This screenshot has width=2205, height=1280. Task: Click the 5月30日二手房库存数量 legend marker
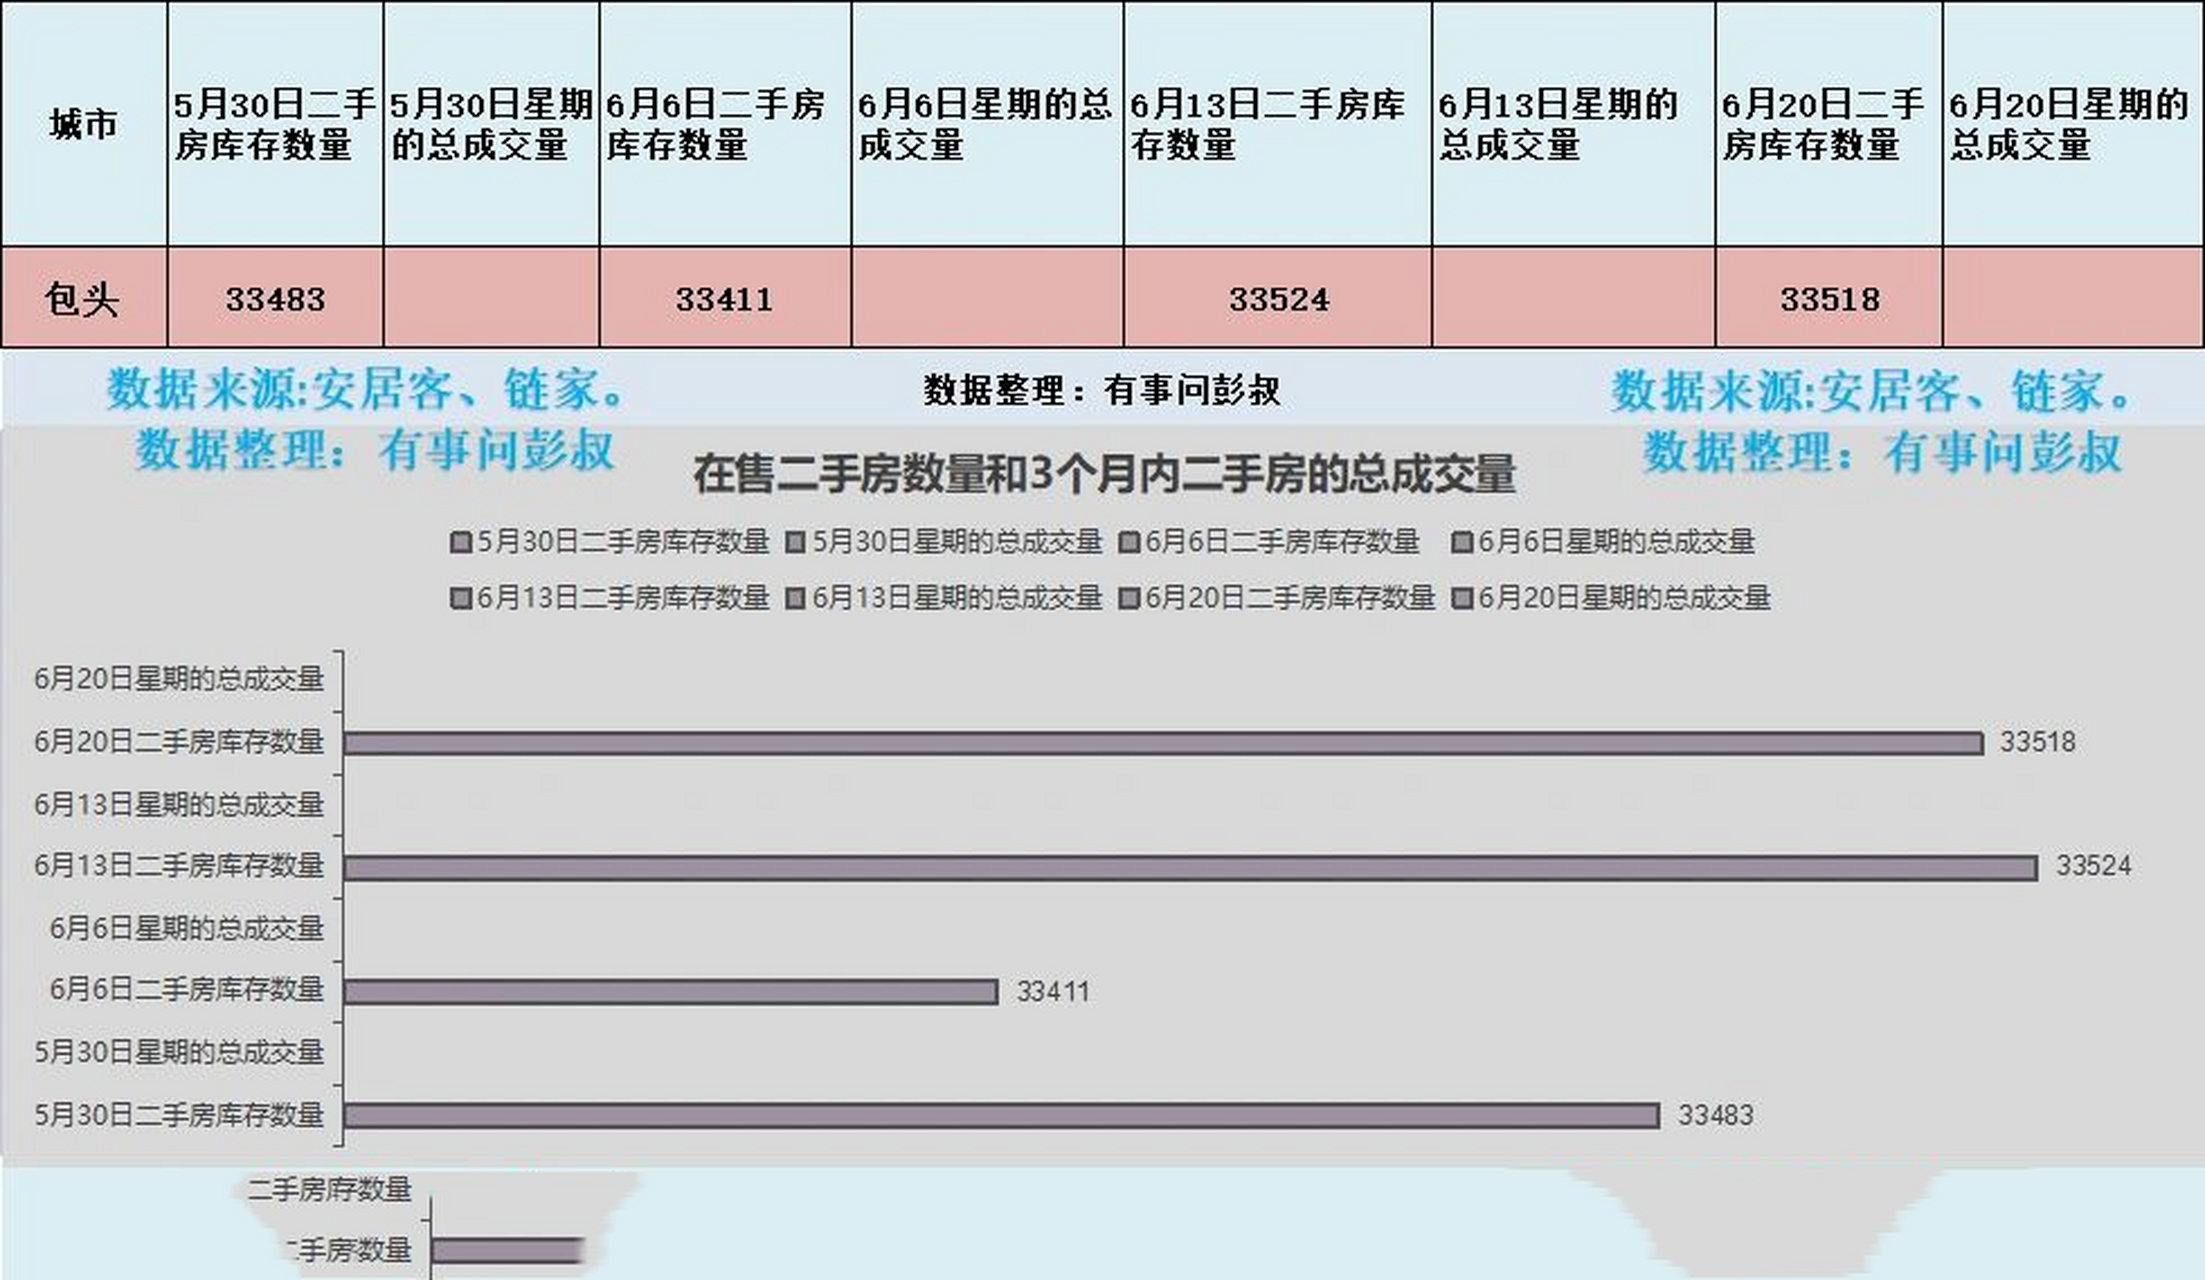pos(461,542)
